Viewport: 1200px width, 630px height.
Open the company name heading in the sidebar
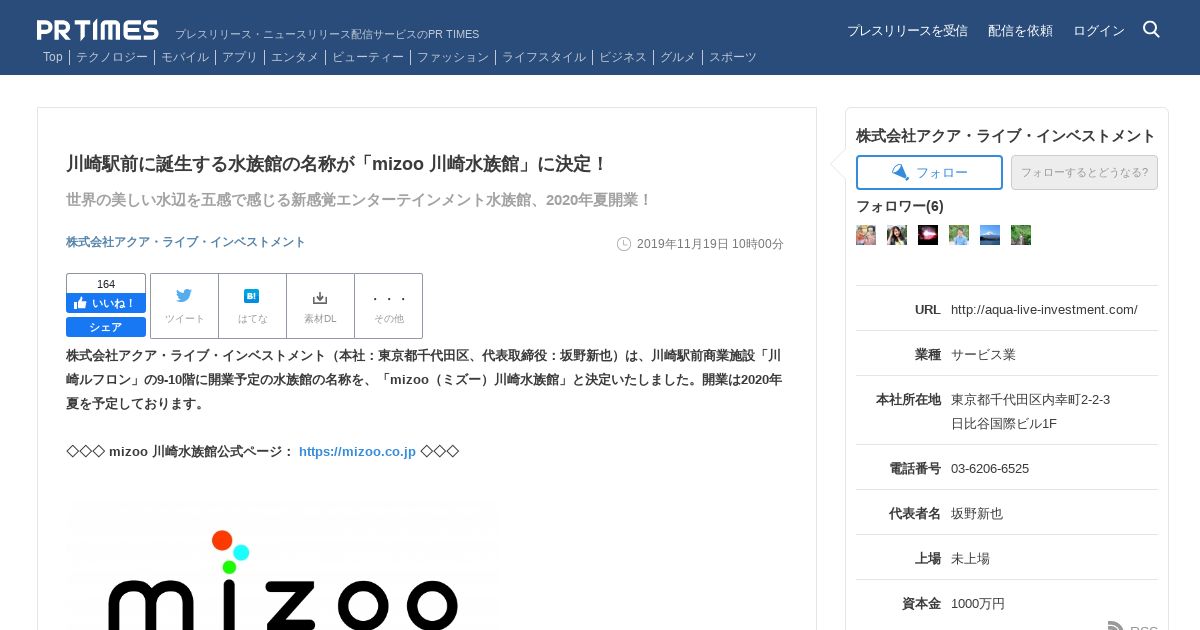1006,136
